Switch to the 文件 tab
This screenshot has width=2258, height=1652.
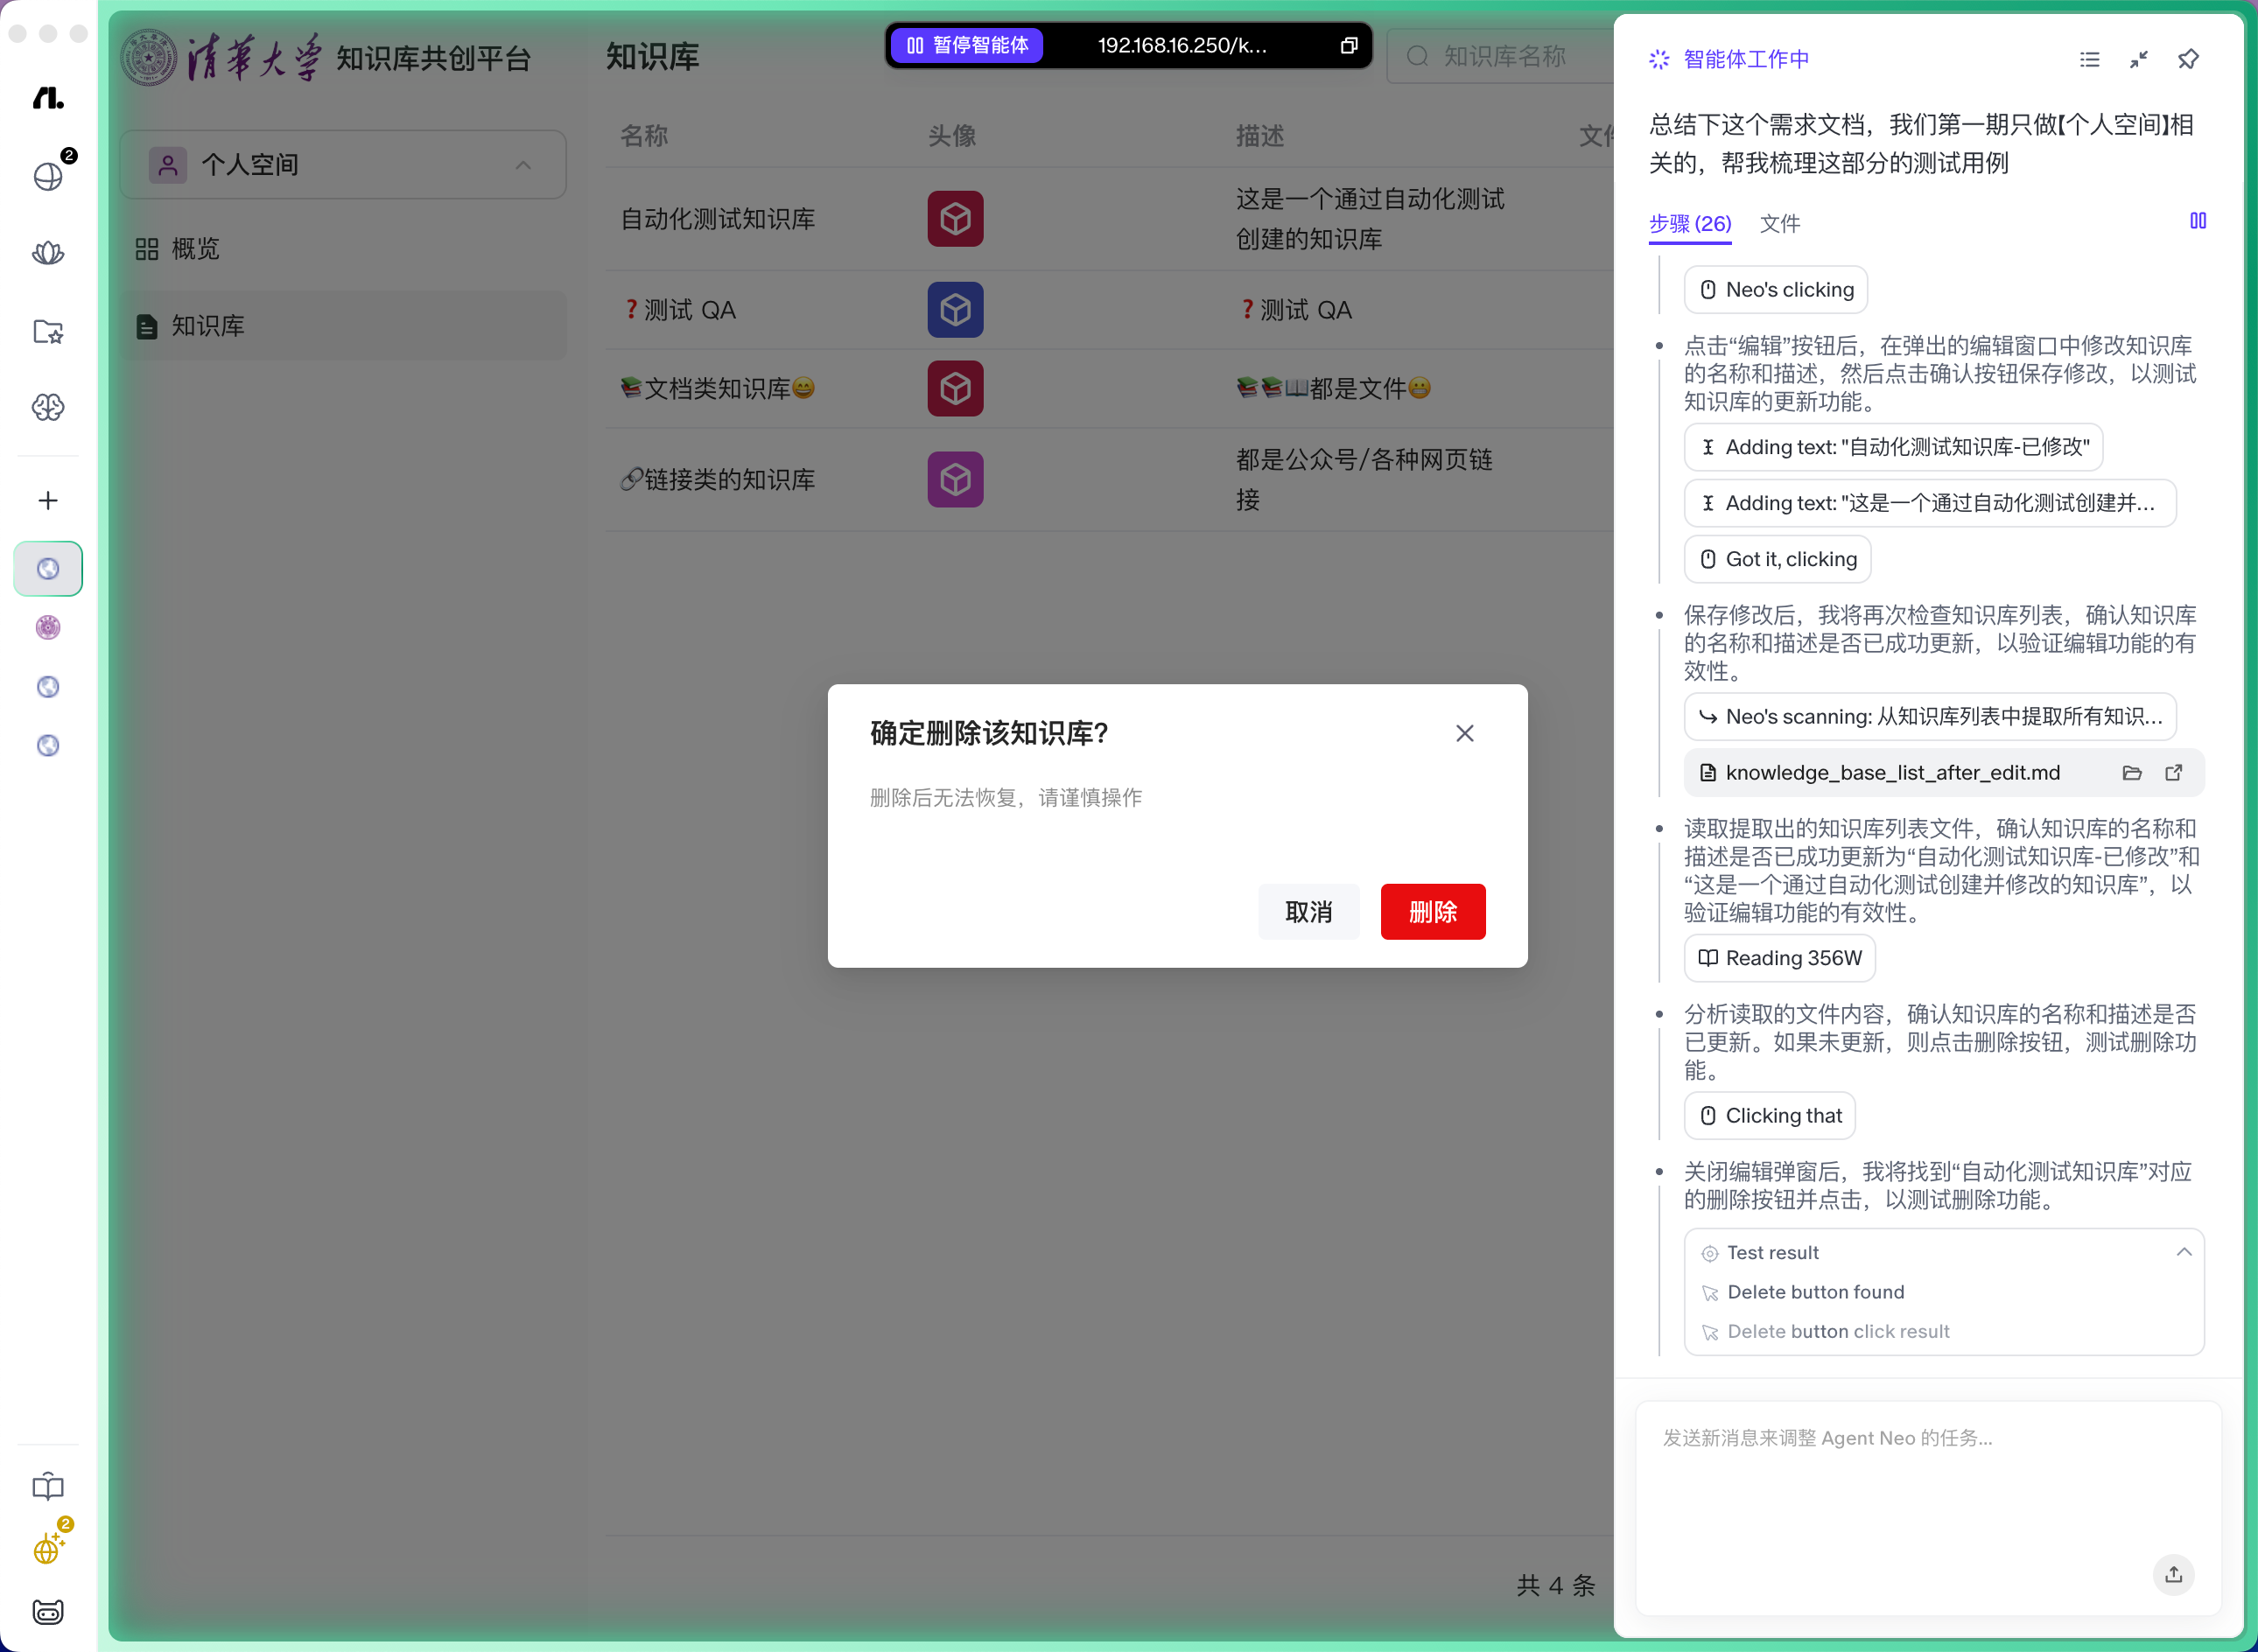(1780, 223)
